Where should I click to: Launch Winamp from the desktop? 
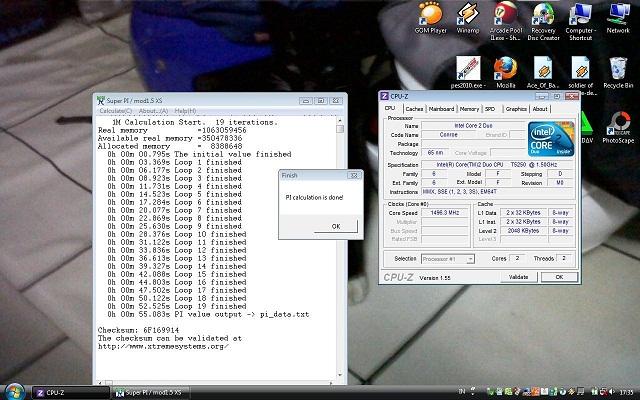tap(467, 18)
